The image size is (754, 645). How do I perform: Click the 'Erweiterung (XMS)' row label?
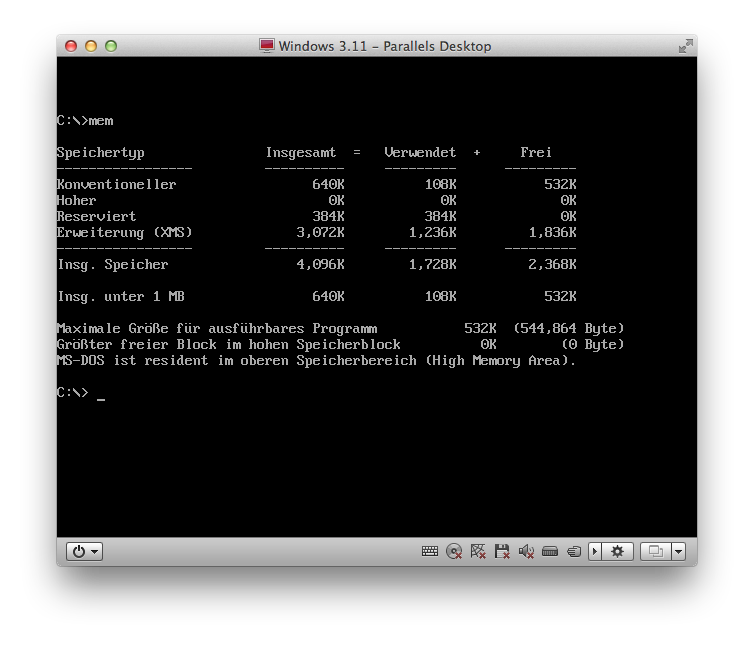click(125, 233)
